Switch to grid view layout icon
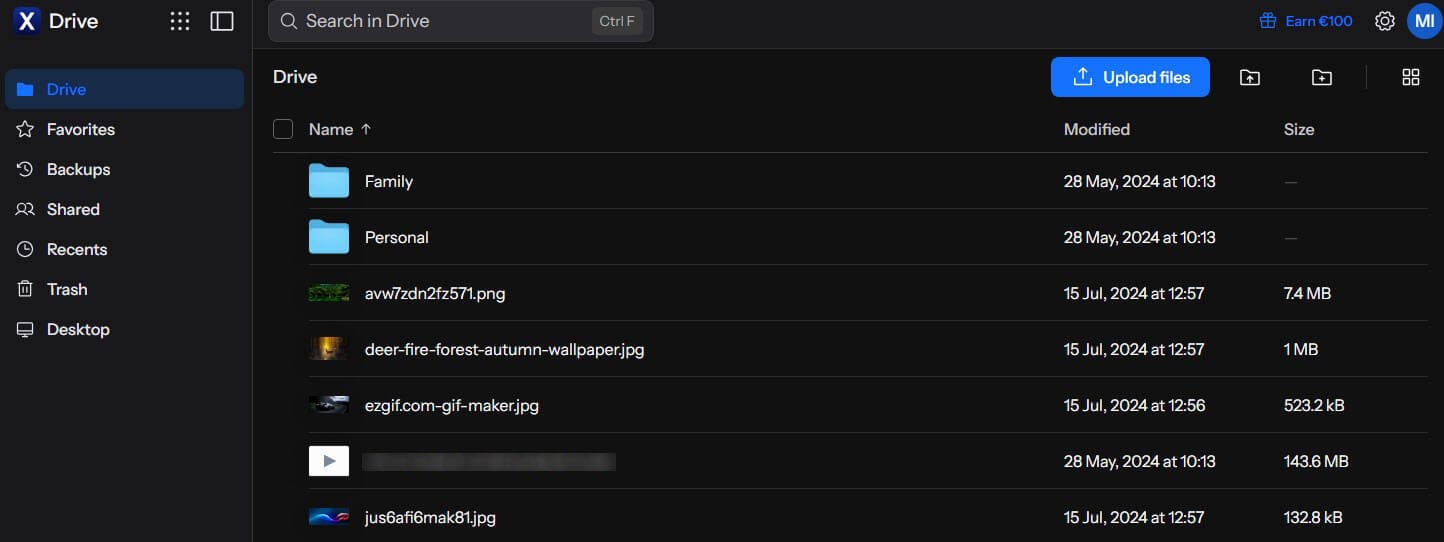 [x=1411, y=77]
